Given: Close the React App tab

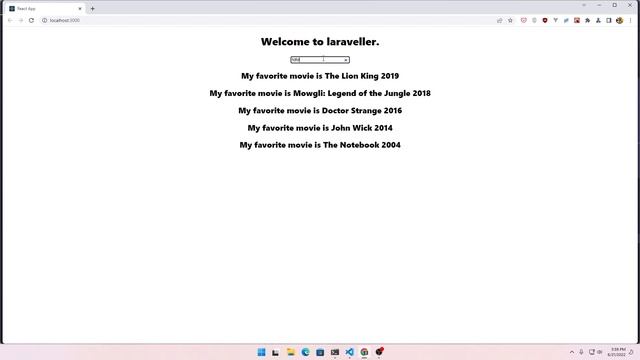Looking at the screenshot, I should 80,9.
